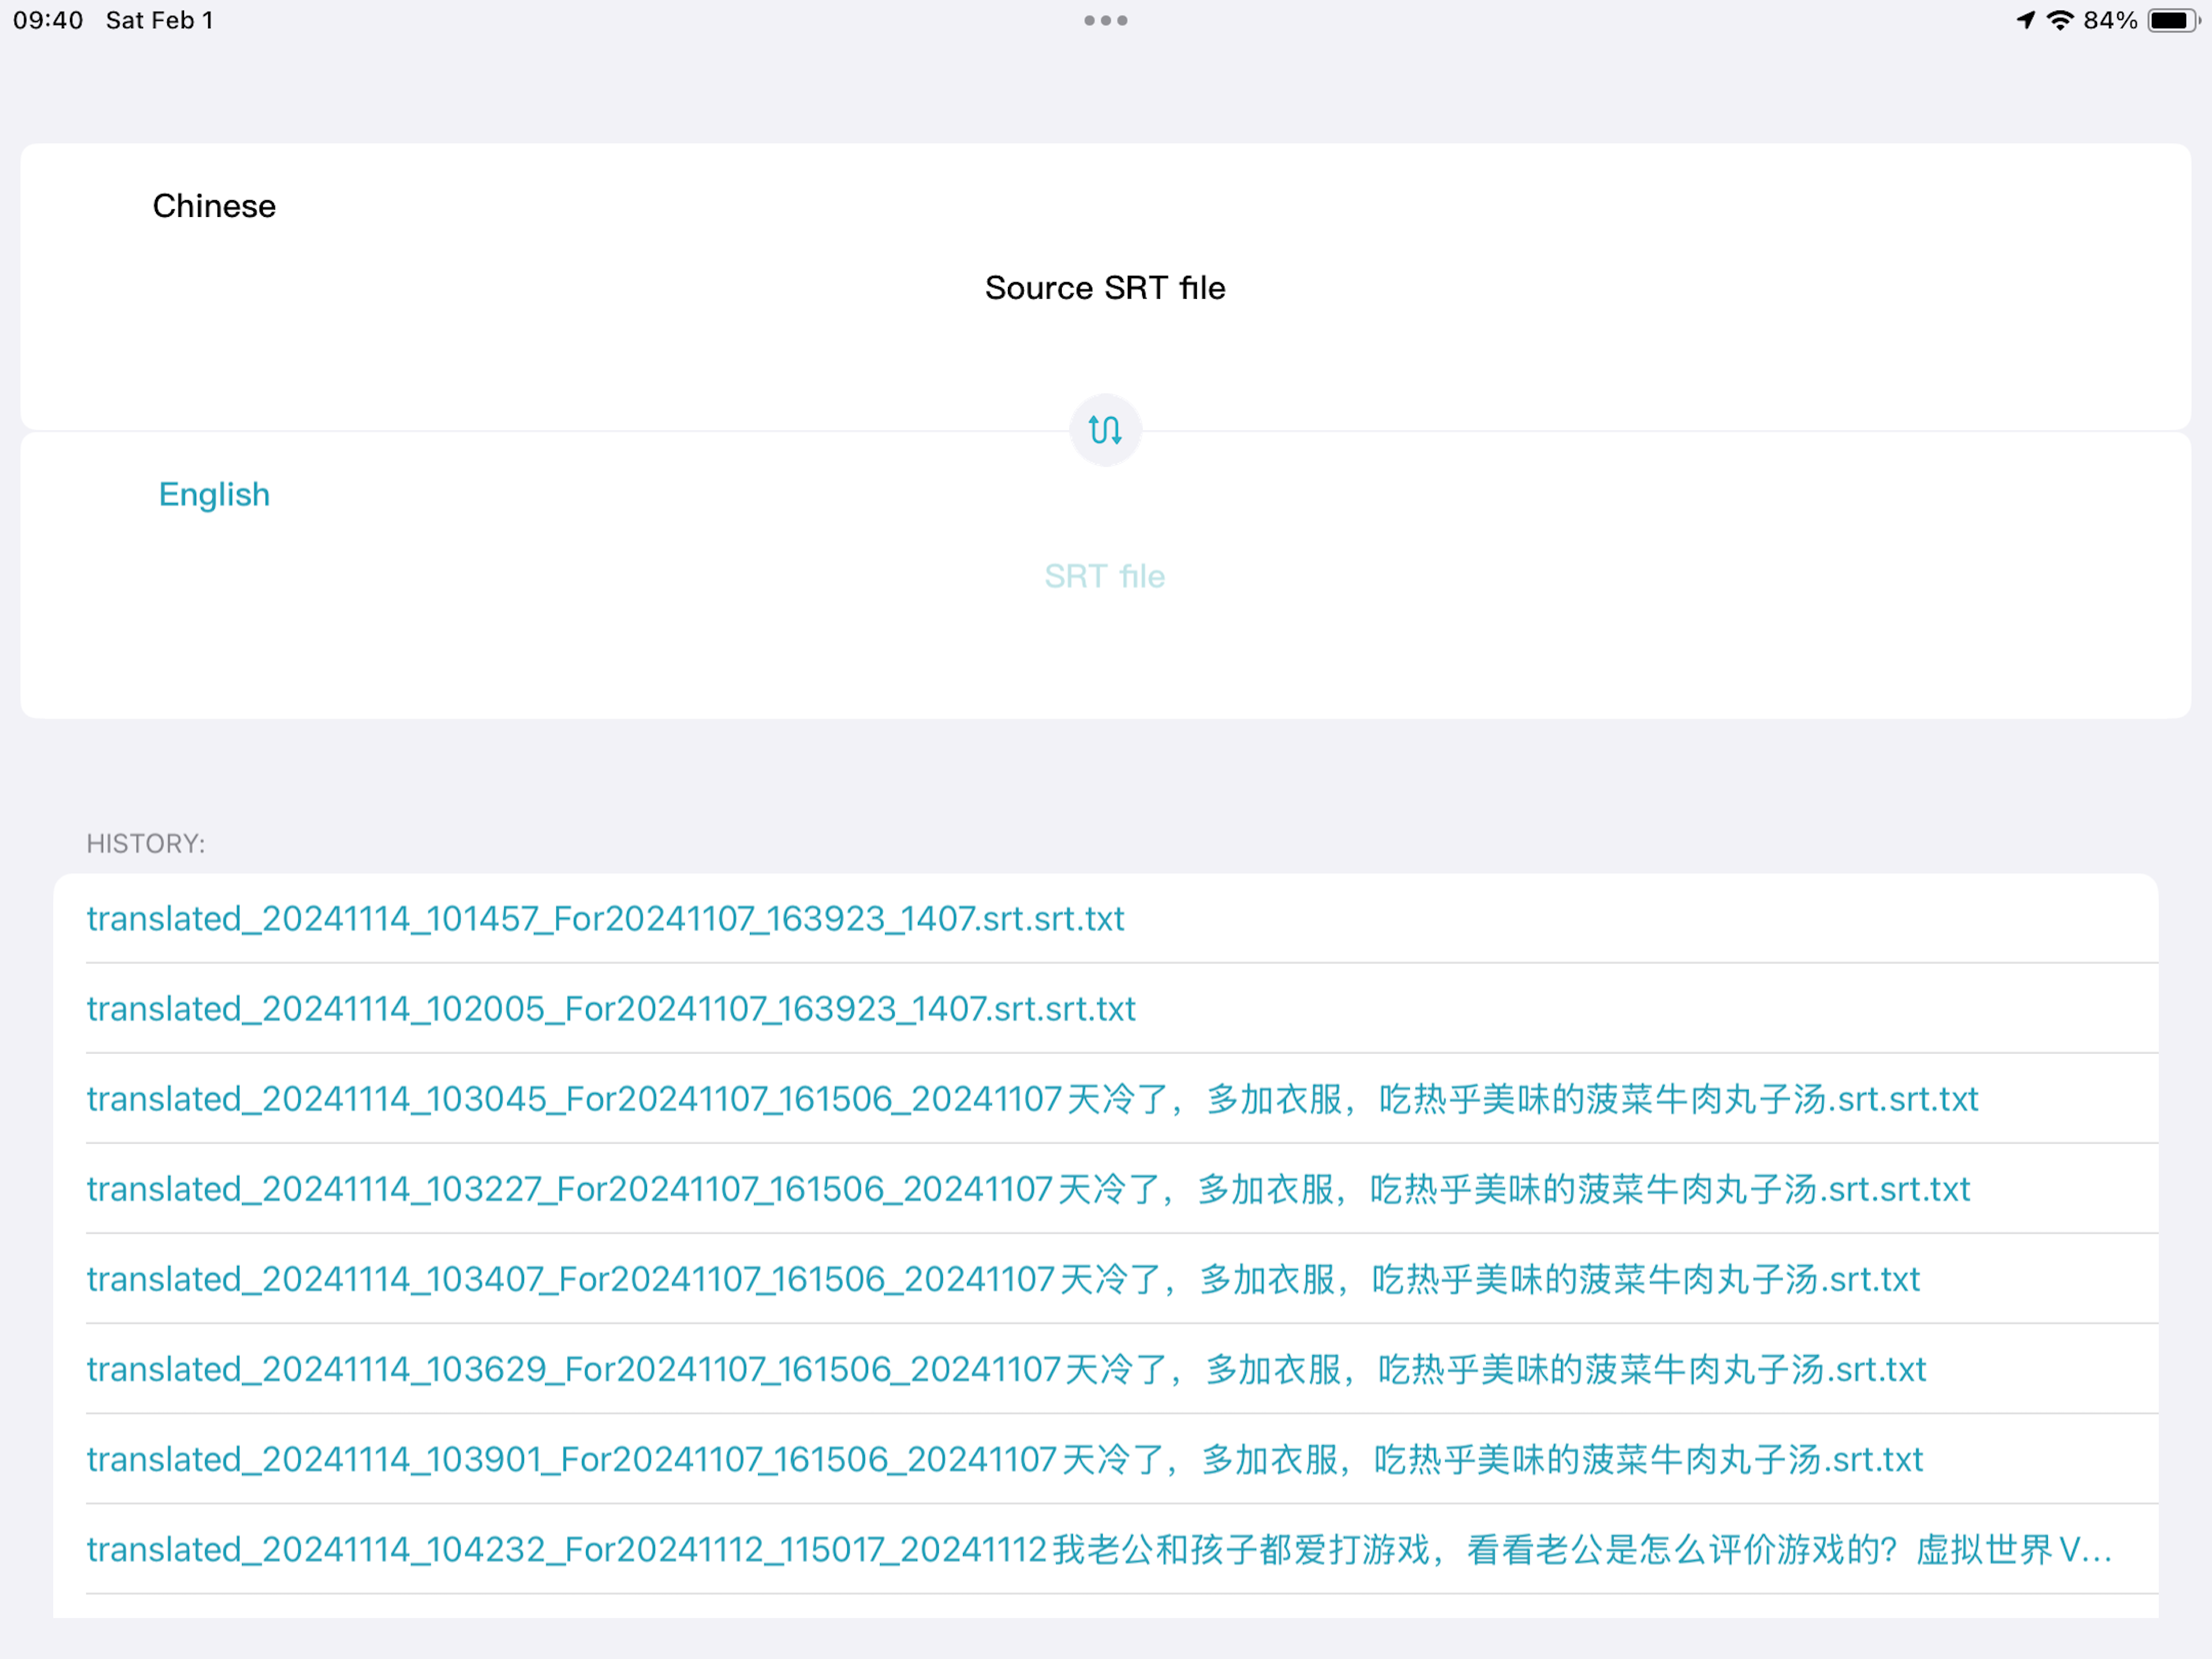Tap the HISTORY section header

point(146,843)
